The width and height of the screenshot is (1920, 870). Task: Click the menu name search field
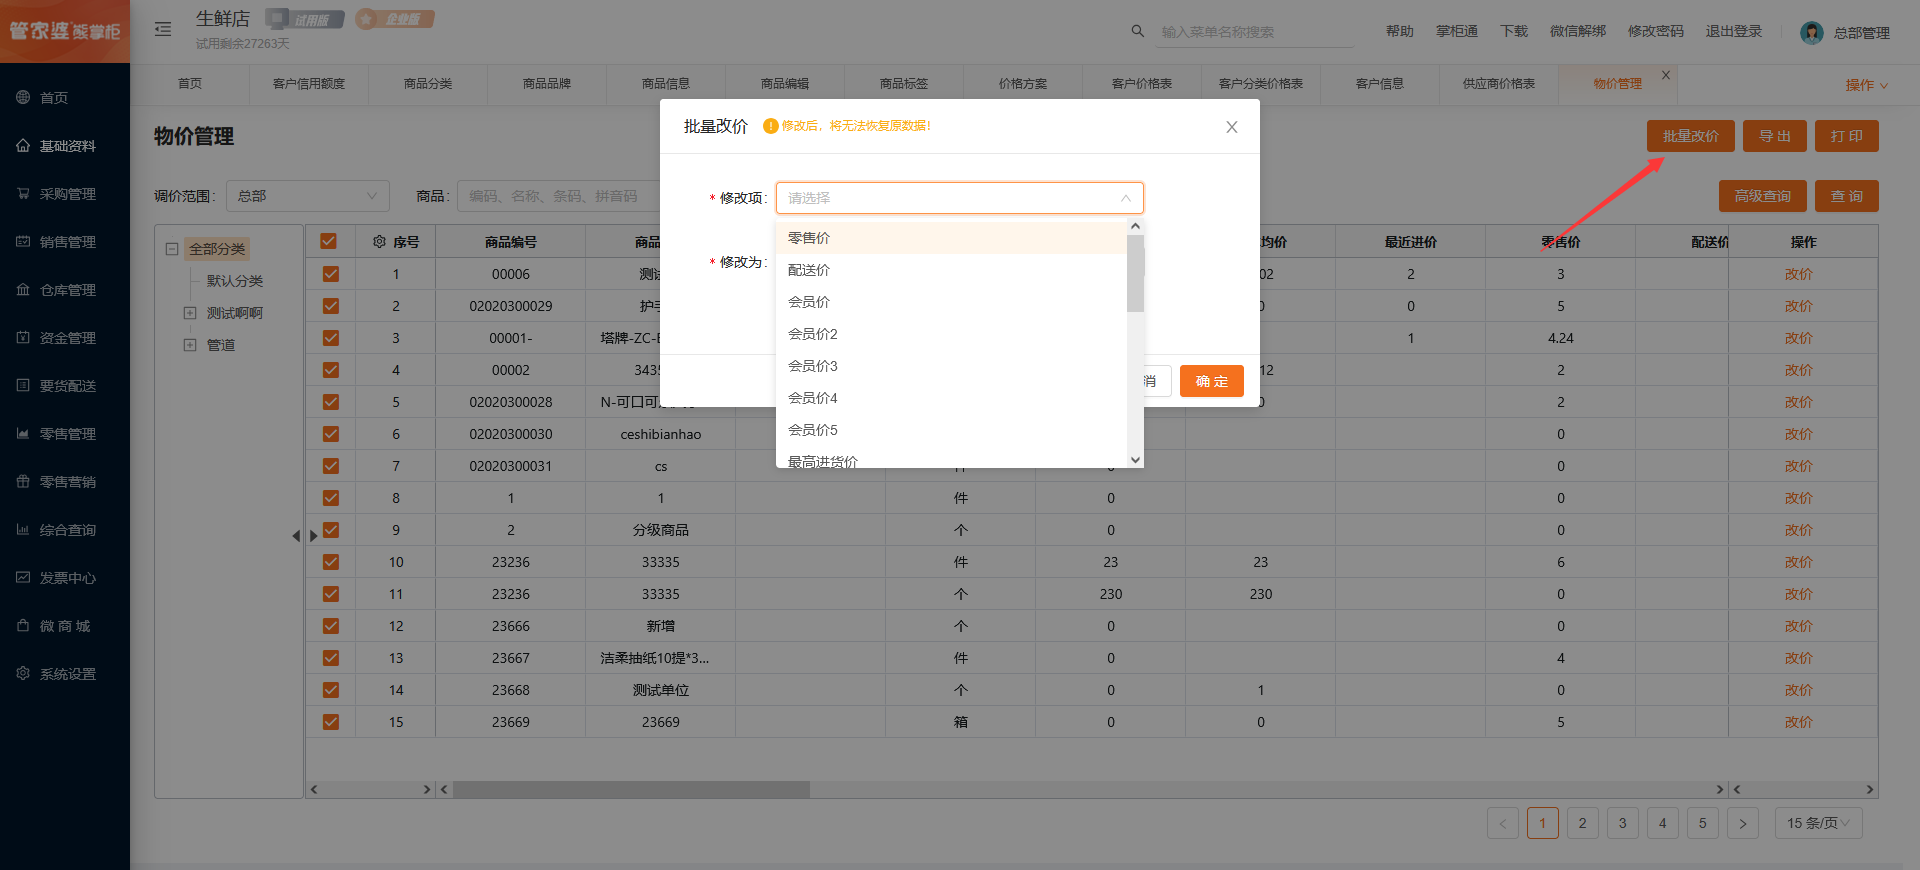pos(1257,32)
